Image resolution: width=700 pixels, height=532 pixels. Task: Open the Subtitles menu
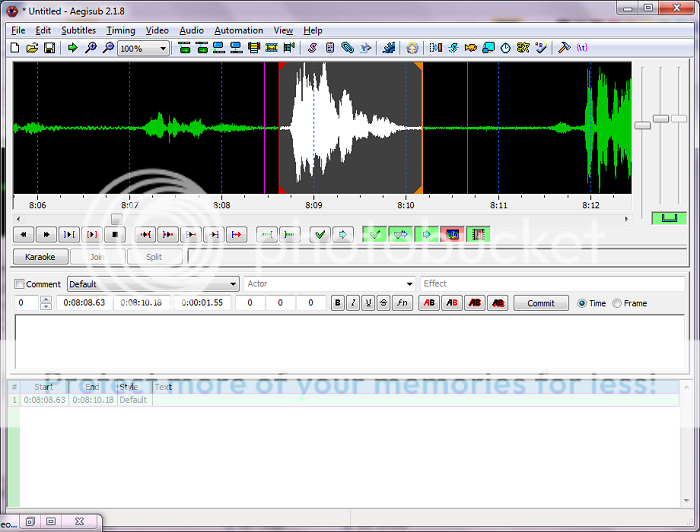tap(78, 31)
